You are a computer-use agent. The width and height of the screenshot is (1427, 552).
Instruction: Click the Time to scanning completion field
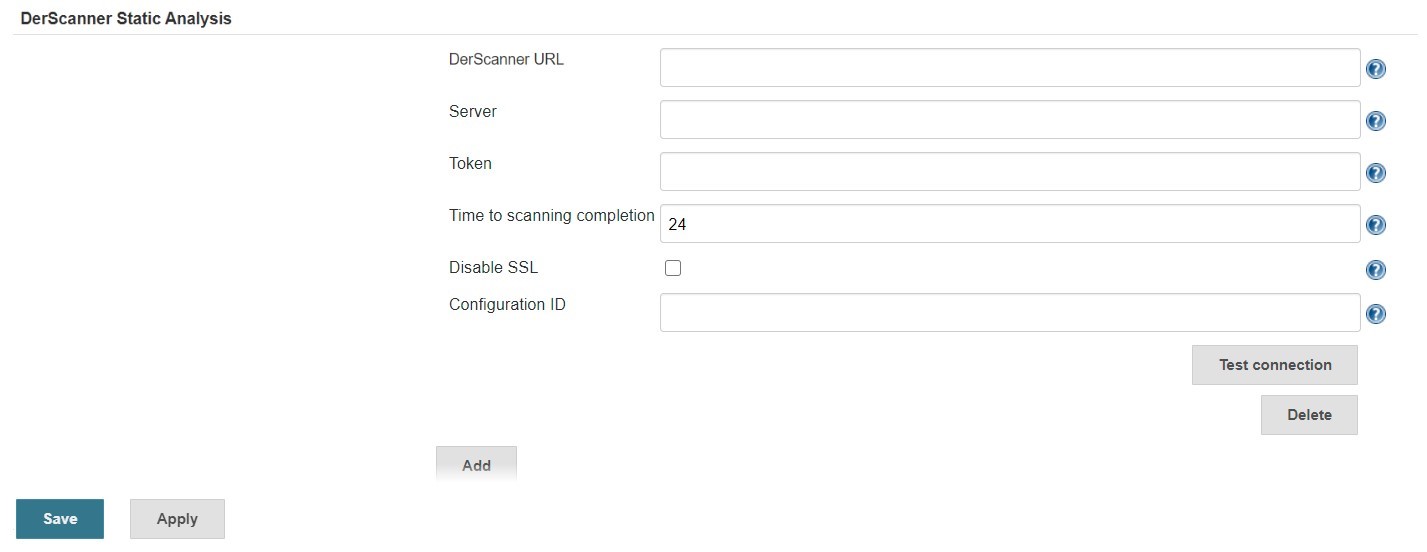pyautogui.click(x=1010, y=224)
